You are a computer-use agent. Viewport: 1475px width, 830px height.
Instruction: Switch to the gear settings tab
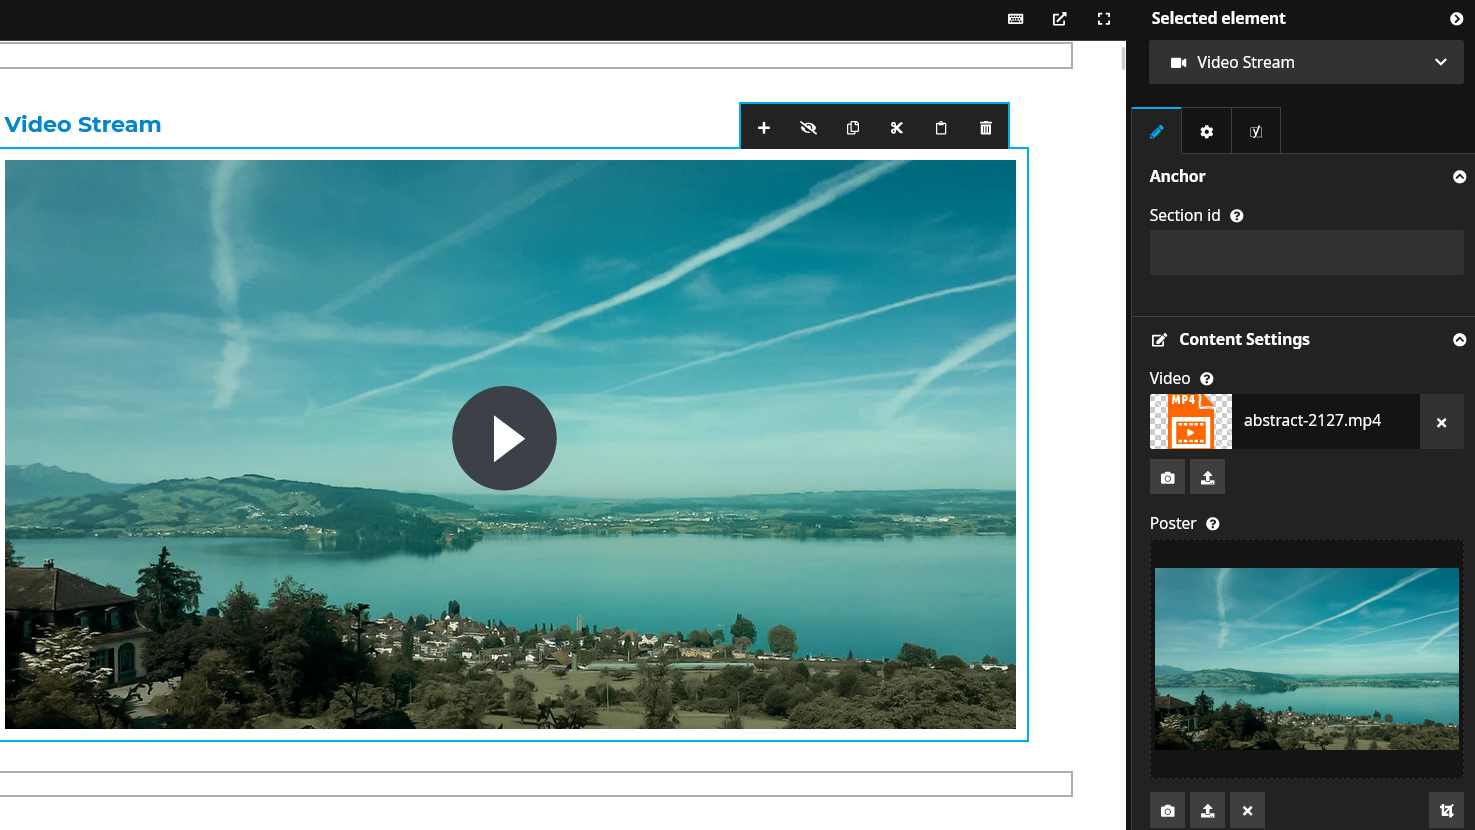(1206, 132)
